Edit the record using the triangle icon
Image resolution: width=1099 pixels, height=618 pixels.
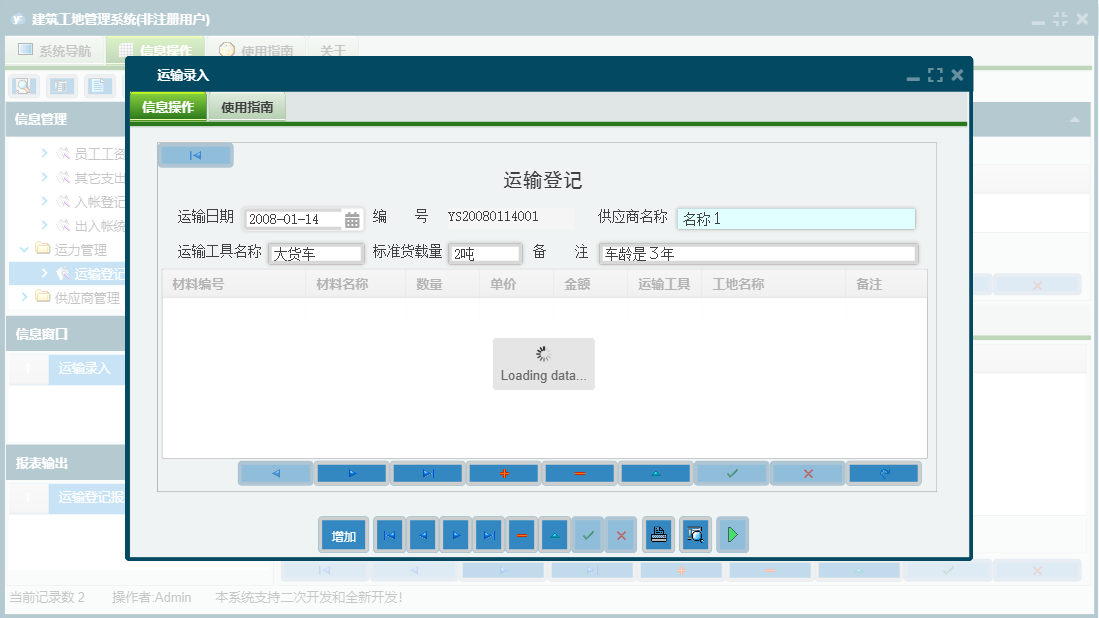pos(554,534)
